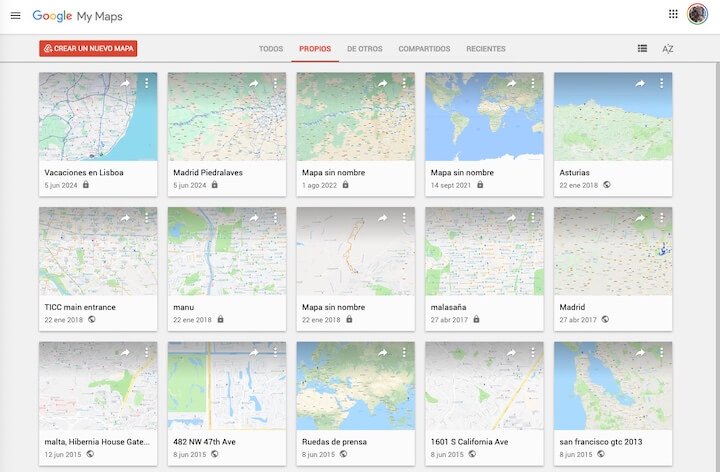Open more options for Asturias map
720x472 pixels.
pyautogui.click(x=661, y=83)
